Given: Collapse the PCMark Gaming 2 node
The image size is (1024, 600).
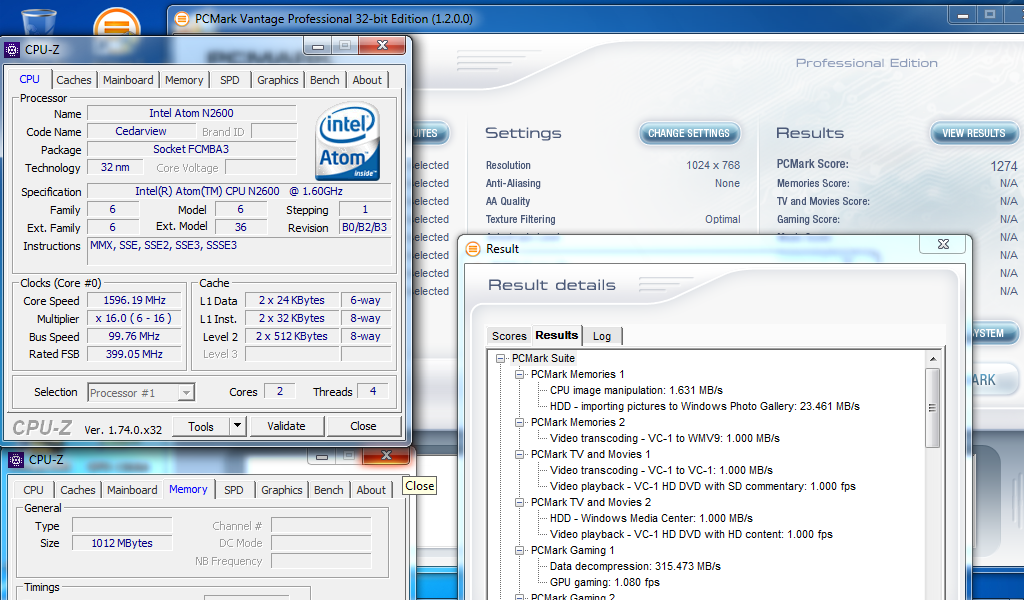Looking at the screenshot, I should (x=520, y=597).
